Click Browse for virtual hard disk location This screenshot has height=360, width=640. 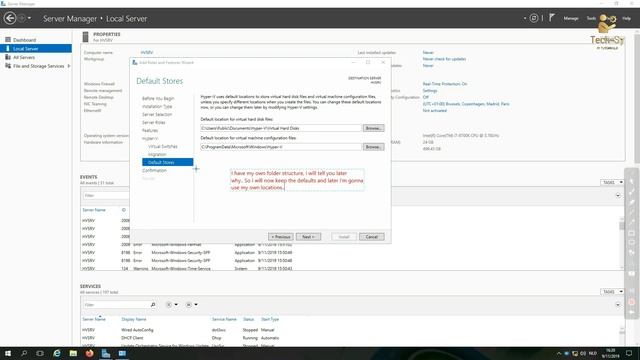[373, 128]
